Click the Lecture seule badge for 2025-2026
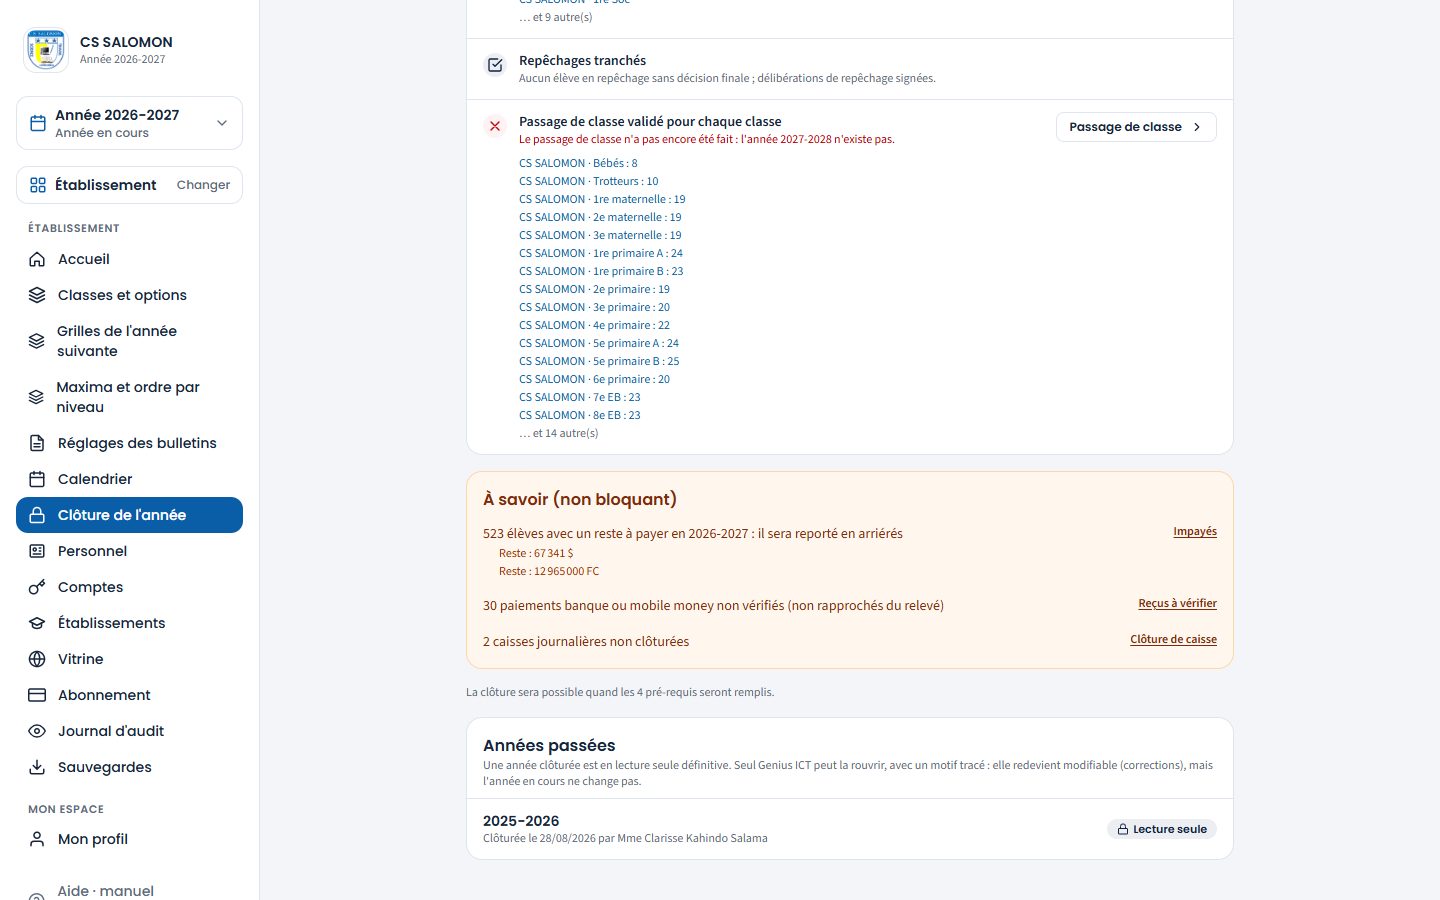Image resolution: width=1440 pixels, height=900 pixels. pyautogui.click(x=1162, y=829)
